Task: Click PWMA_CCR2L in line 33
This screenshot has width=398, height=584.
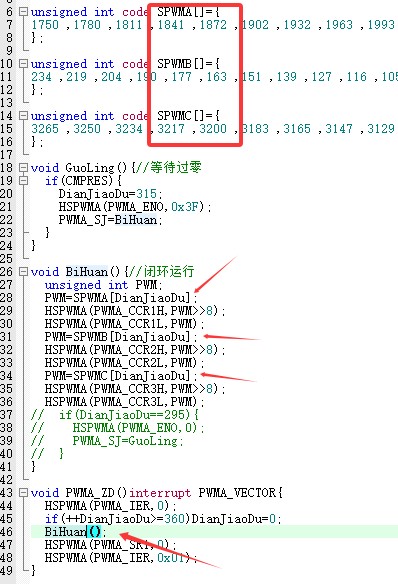Action: [x=129, y=363]
